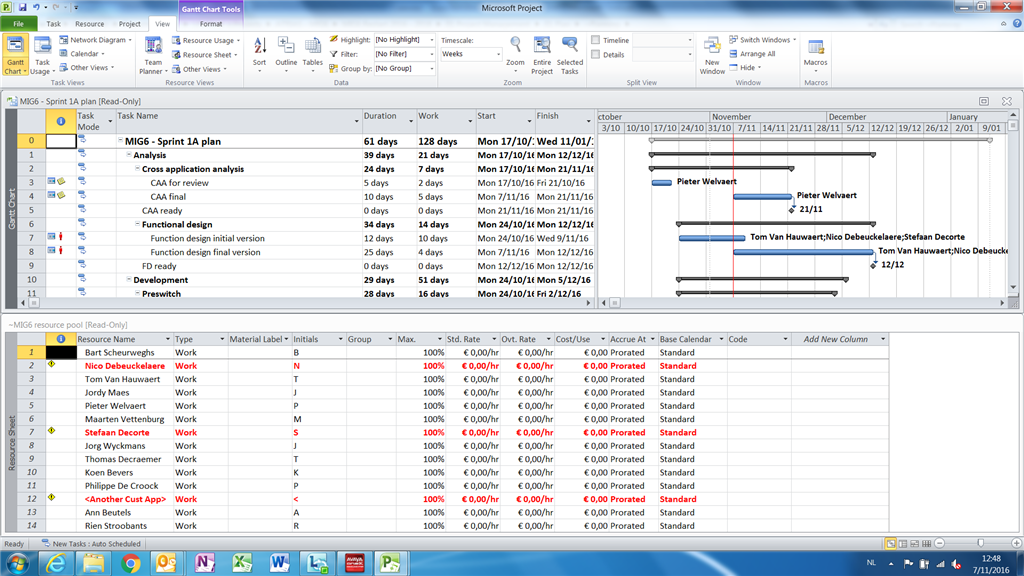Open Microsoft Project help question mark
This screenshot has width=1024, height=576.
coord(1017,24)
